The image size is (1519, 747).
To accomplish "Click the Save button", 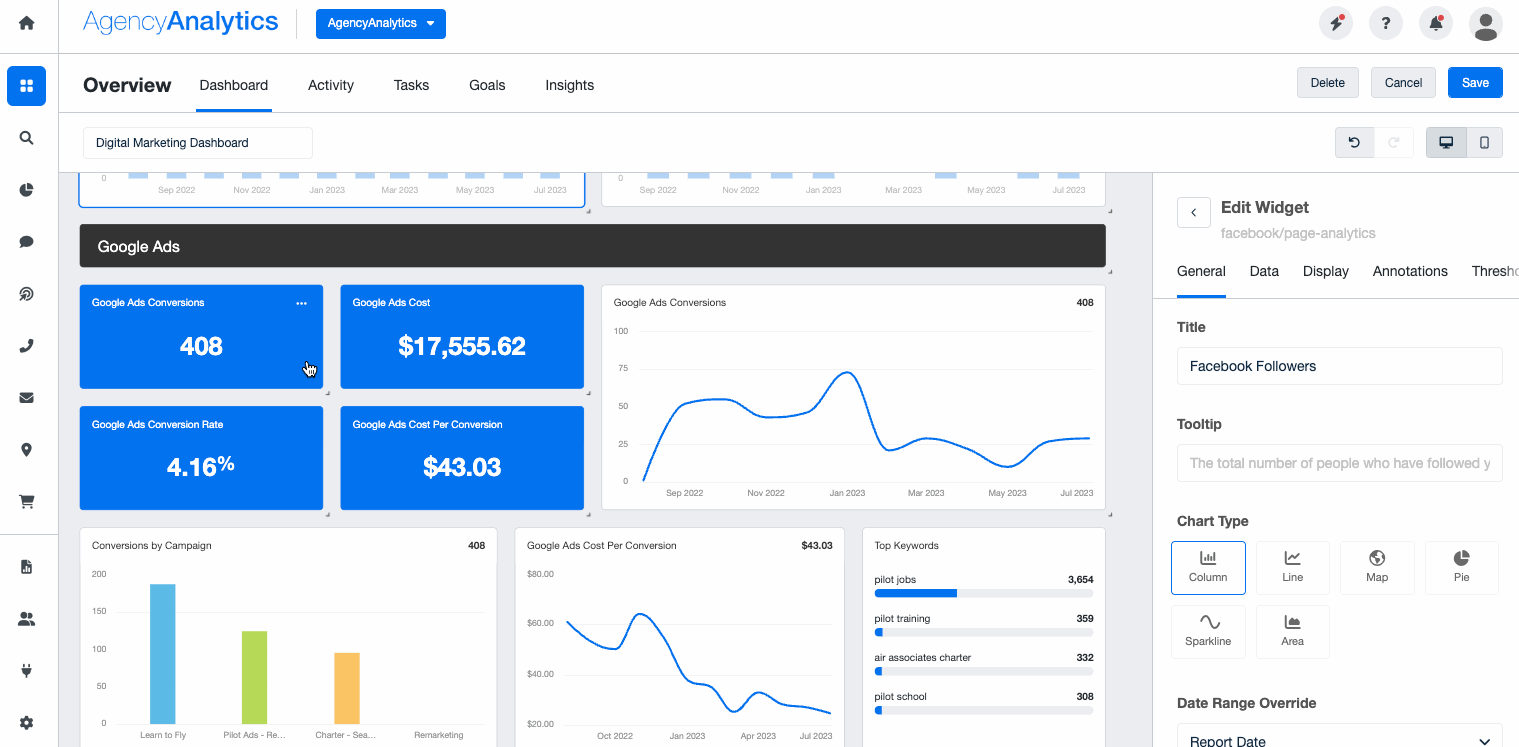I will (1475, 83).
